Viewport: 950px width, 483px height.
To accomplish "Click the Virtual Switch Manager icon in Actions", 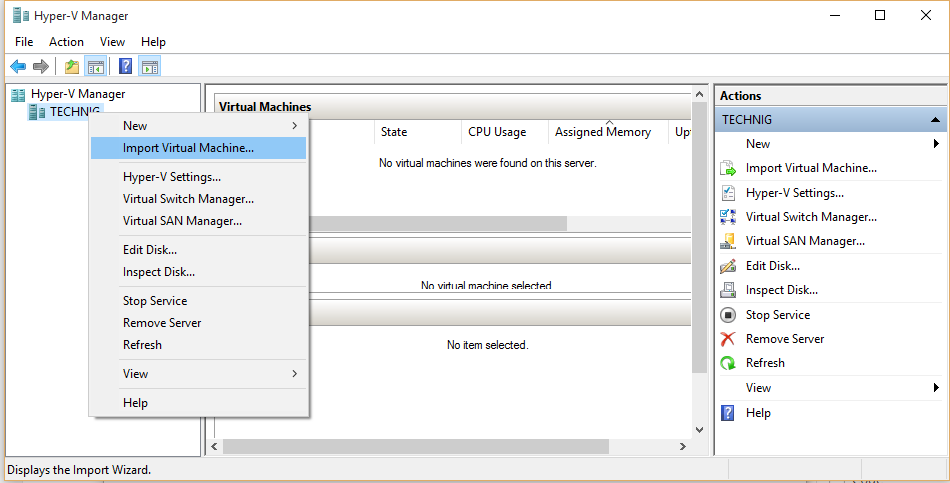I will (x=728, y=217).
